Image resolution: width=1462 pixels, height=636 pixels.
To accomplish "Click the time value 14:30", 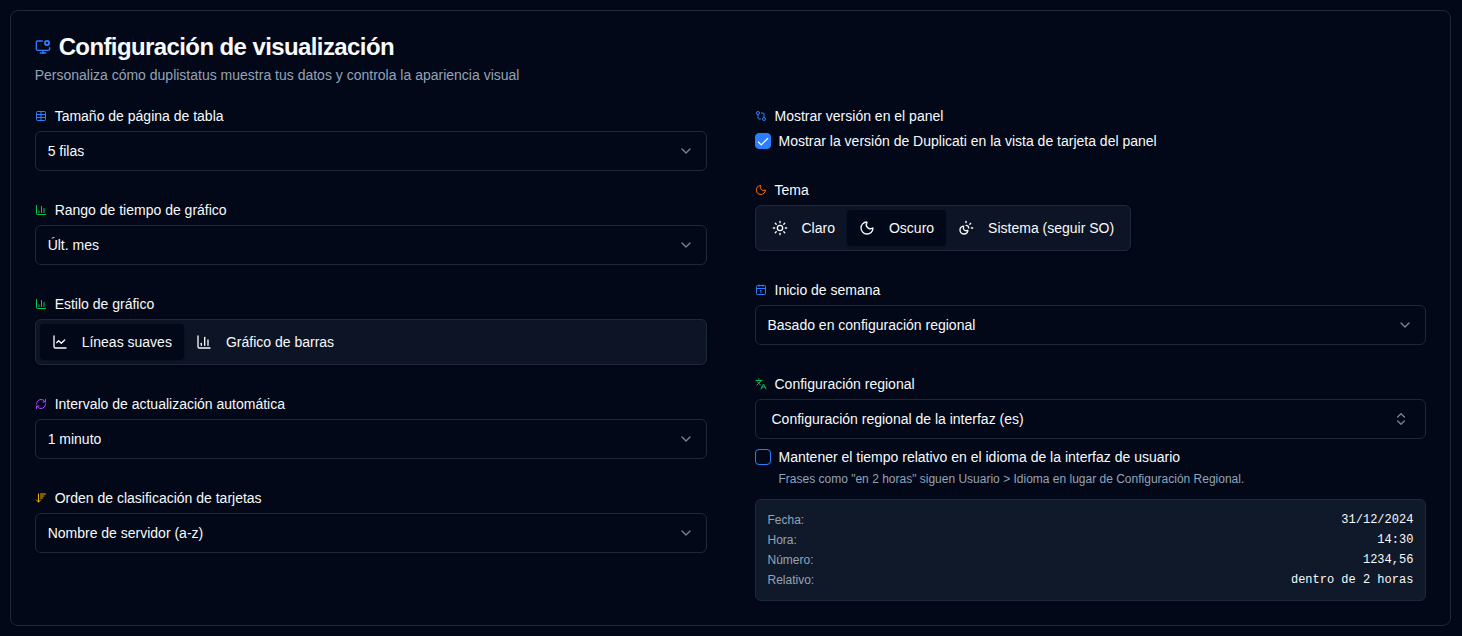I will pyautogui.click(x=1395, y=539).
